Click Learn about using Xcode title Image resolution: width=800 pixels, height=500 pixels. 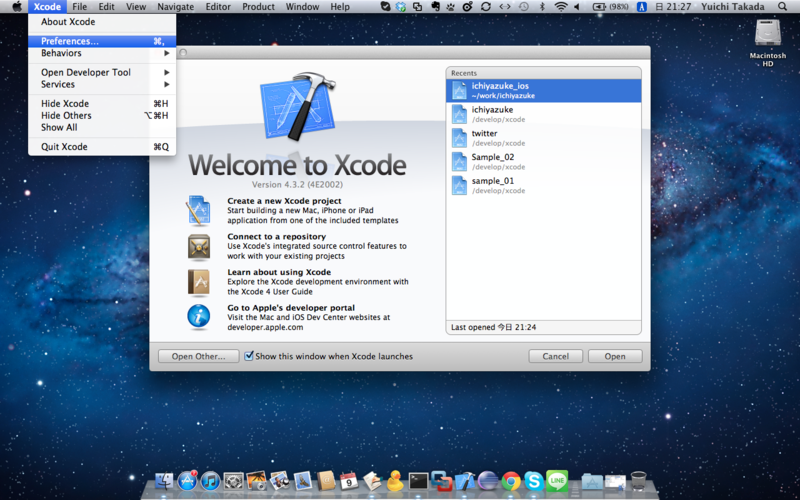tap(279, 272)
